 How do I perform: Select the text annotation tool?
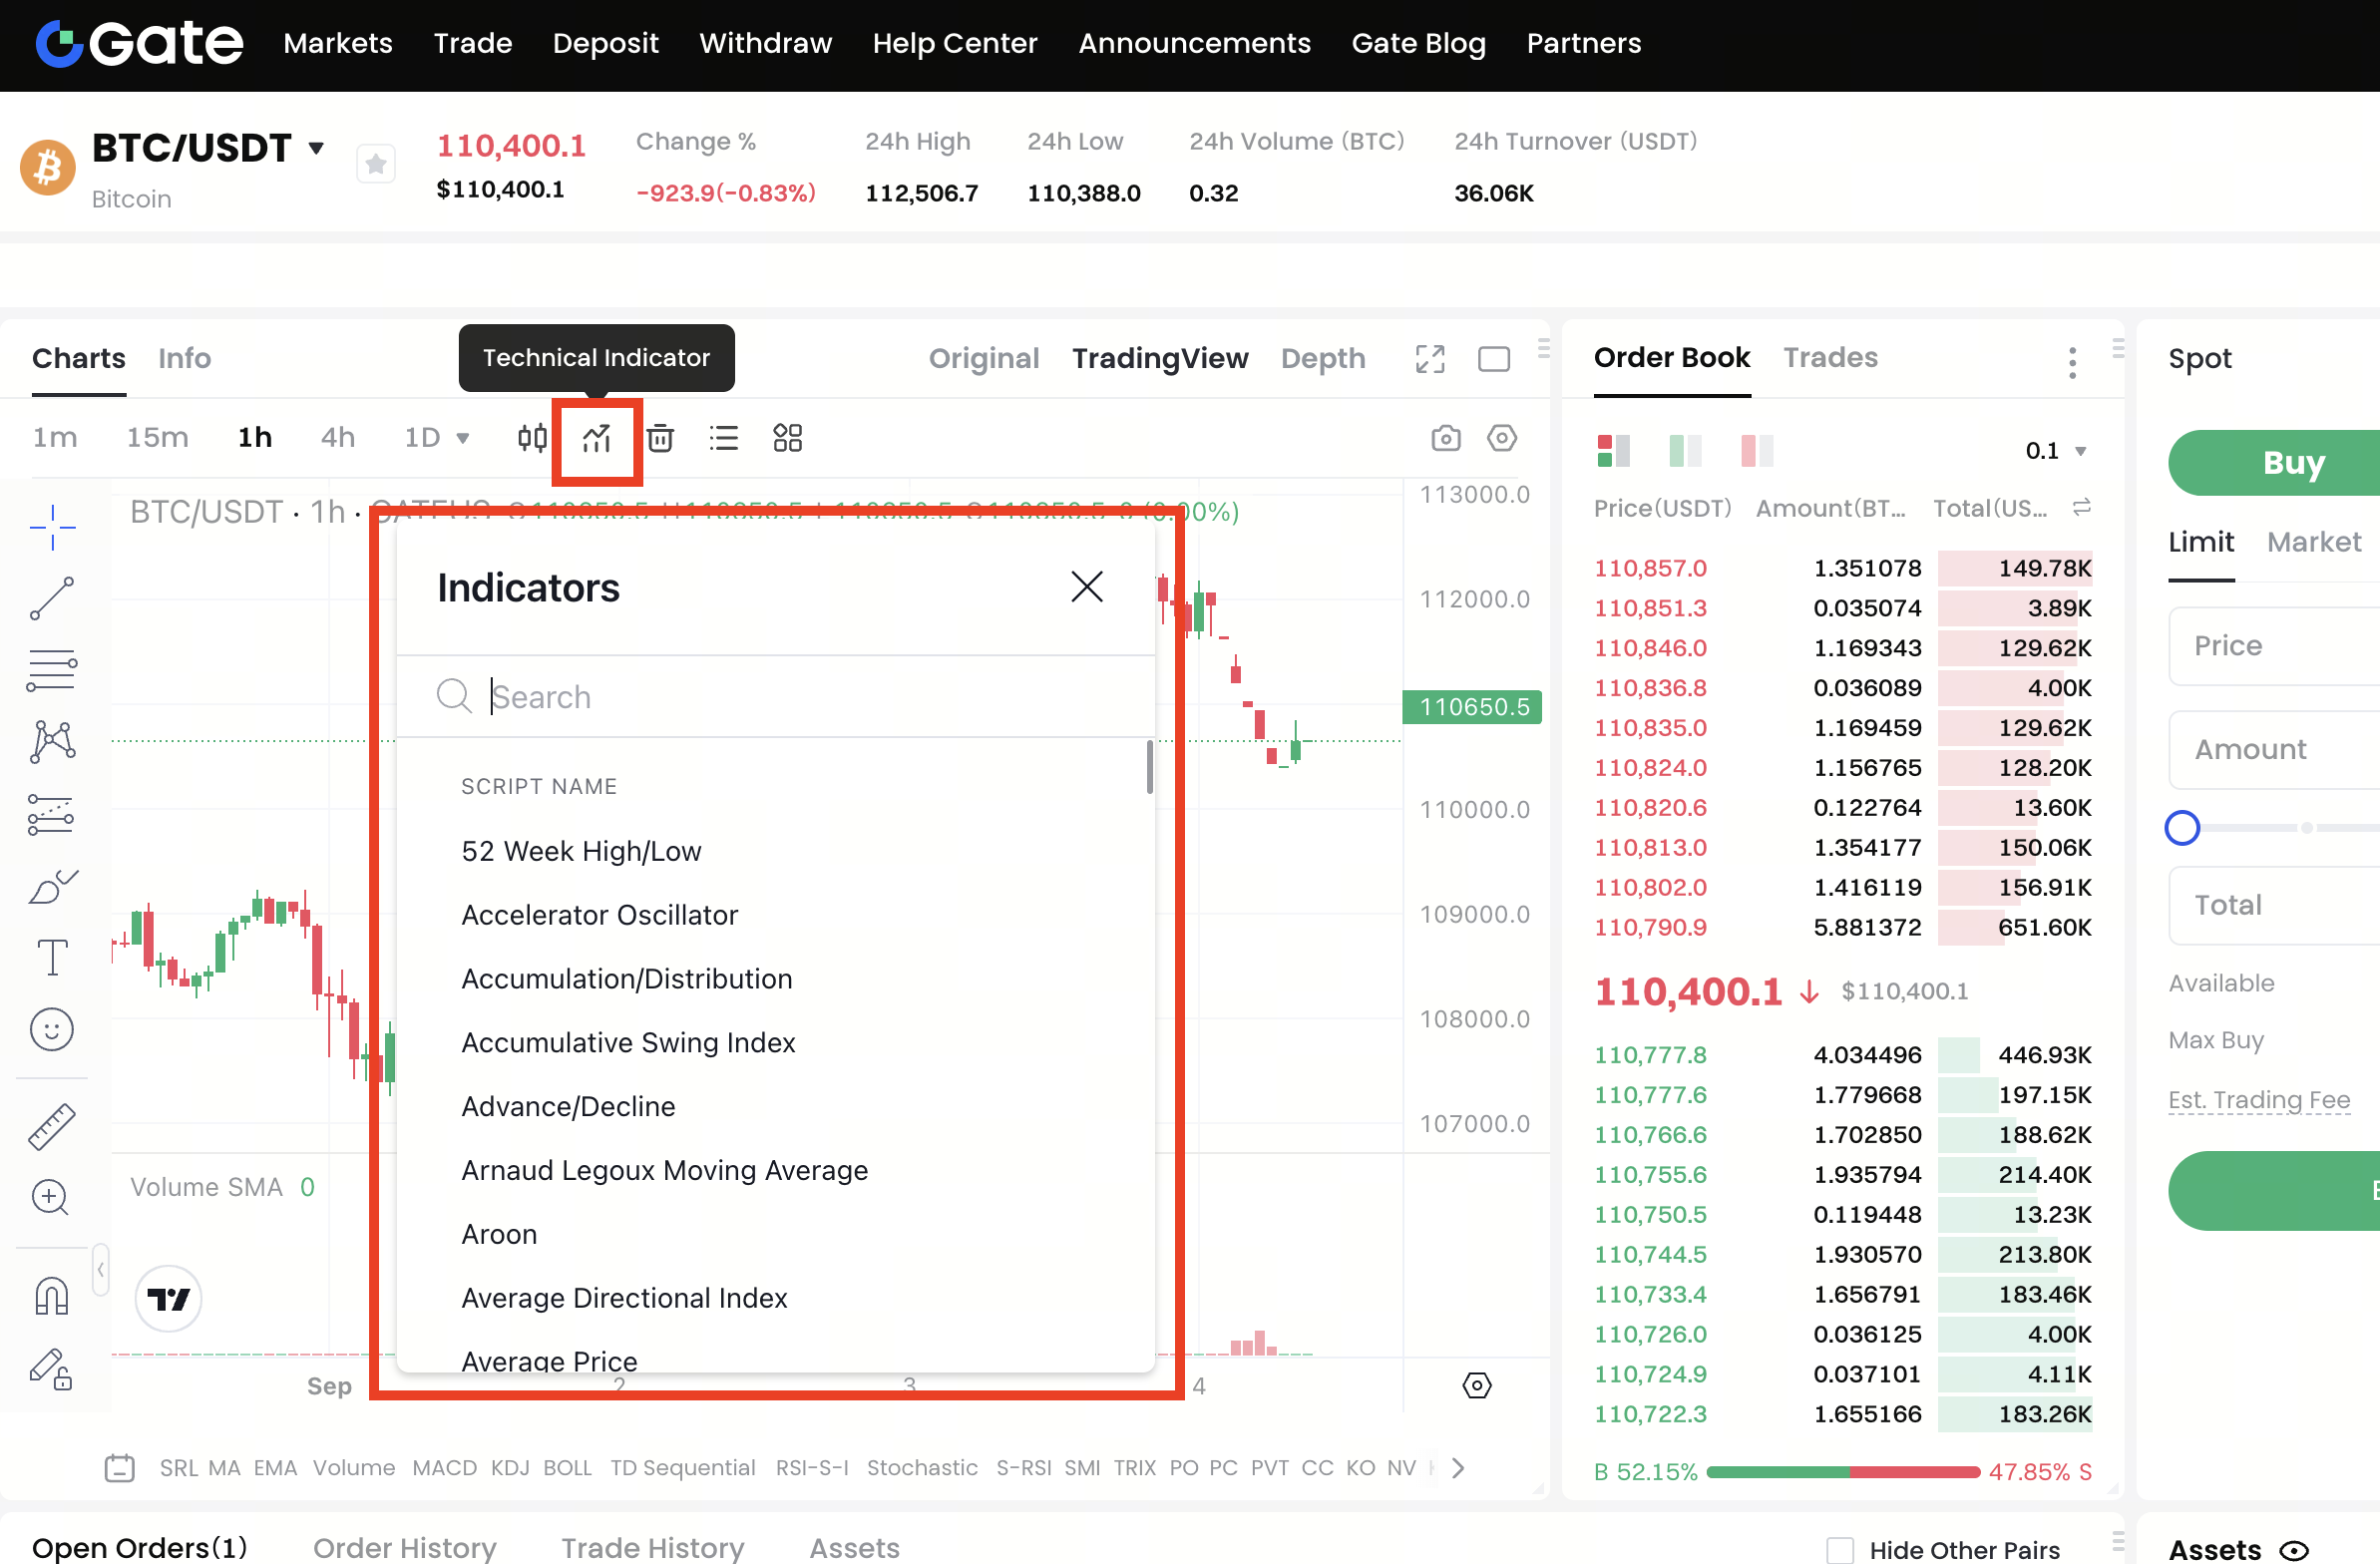click(52, 957)
